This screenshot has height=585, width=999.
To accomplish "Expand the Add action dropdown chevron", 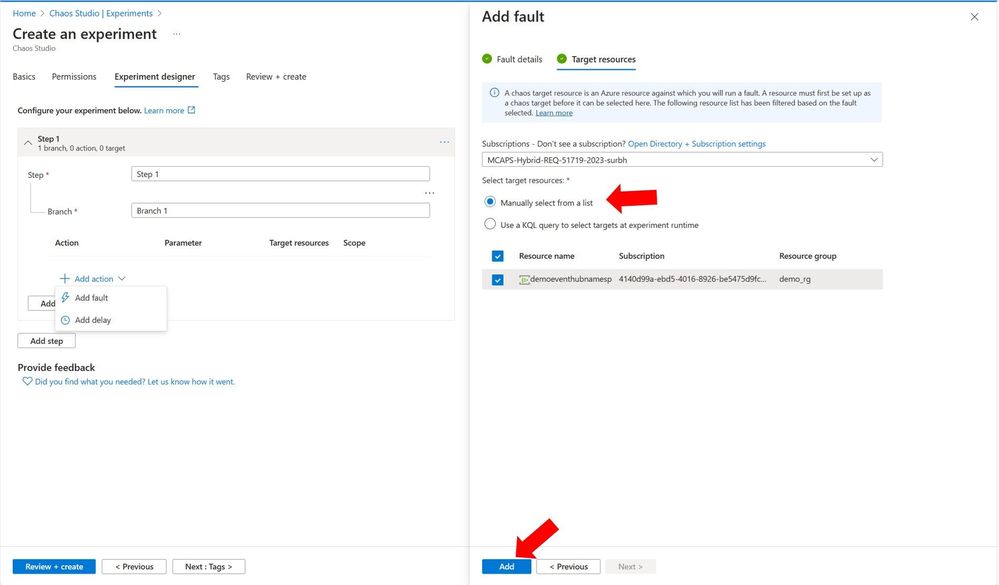I will (122, 278).
